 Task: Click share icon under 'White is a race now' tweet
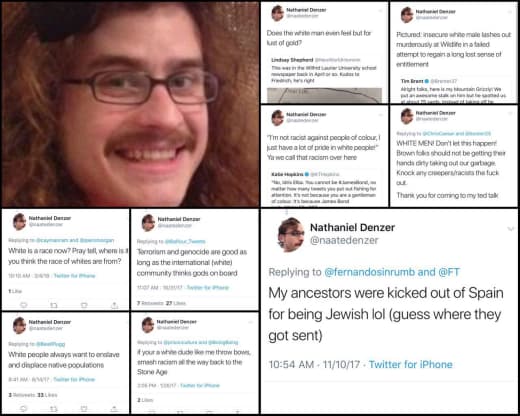coord(114,305)
